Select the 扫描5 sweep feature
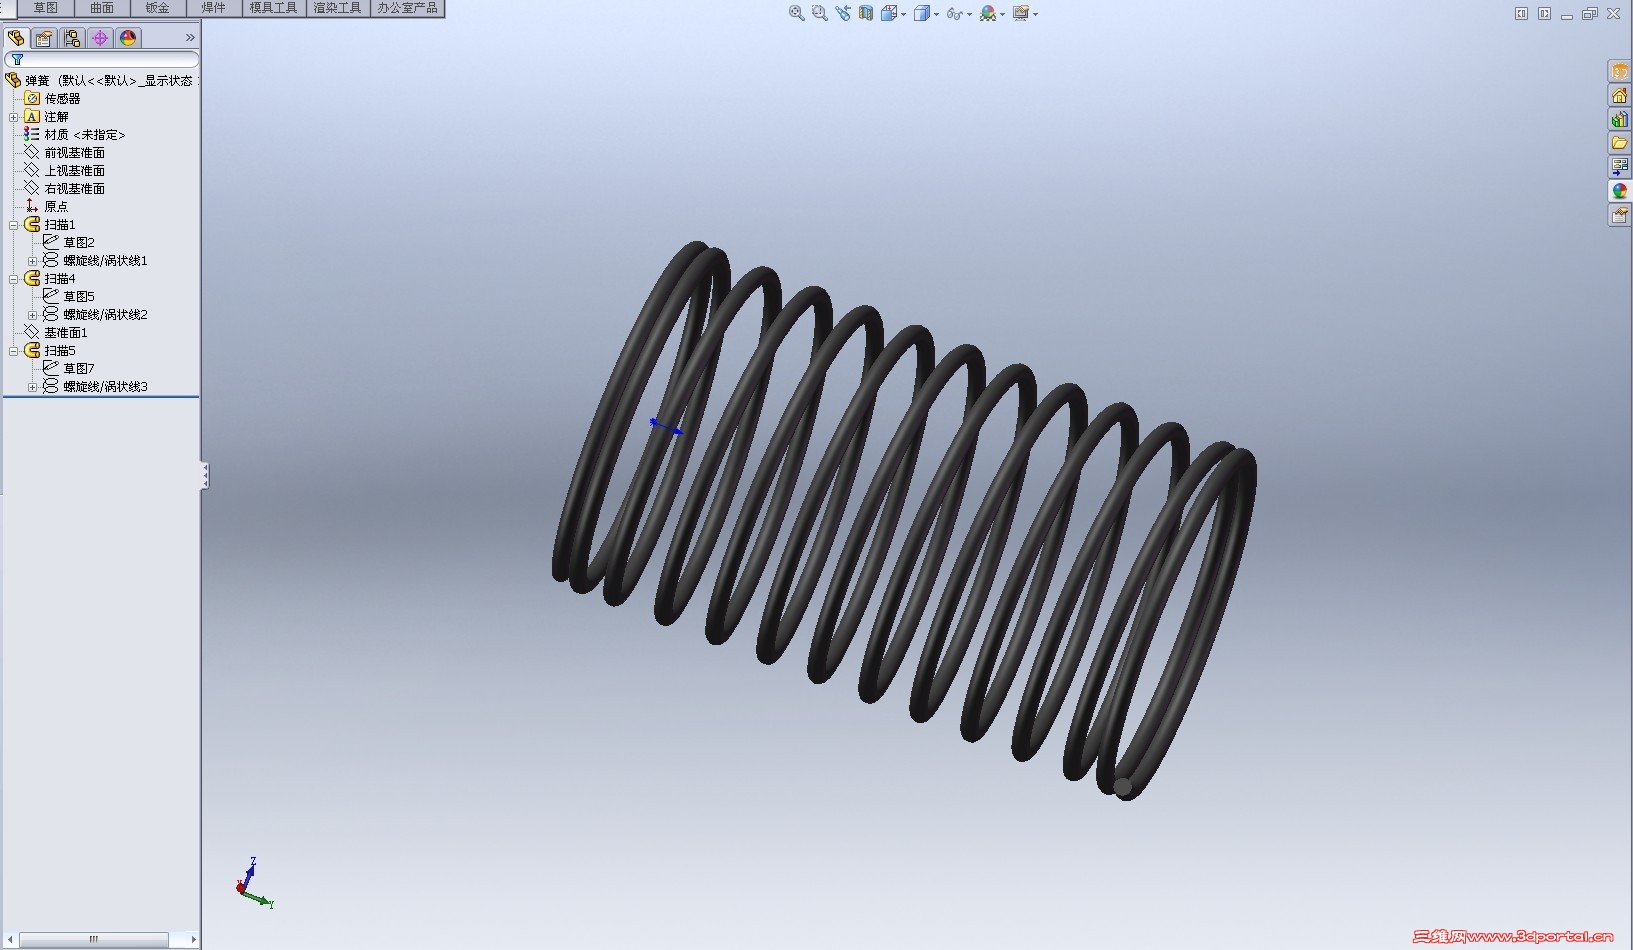The width and height of the screenshot is (1633, 950). click(60, 350)
